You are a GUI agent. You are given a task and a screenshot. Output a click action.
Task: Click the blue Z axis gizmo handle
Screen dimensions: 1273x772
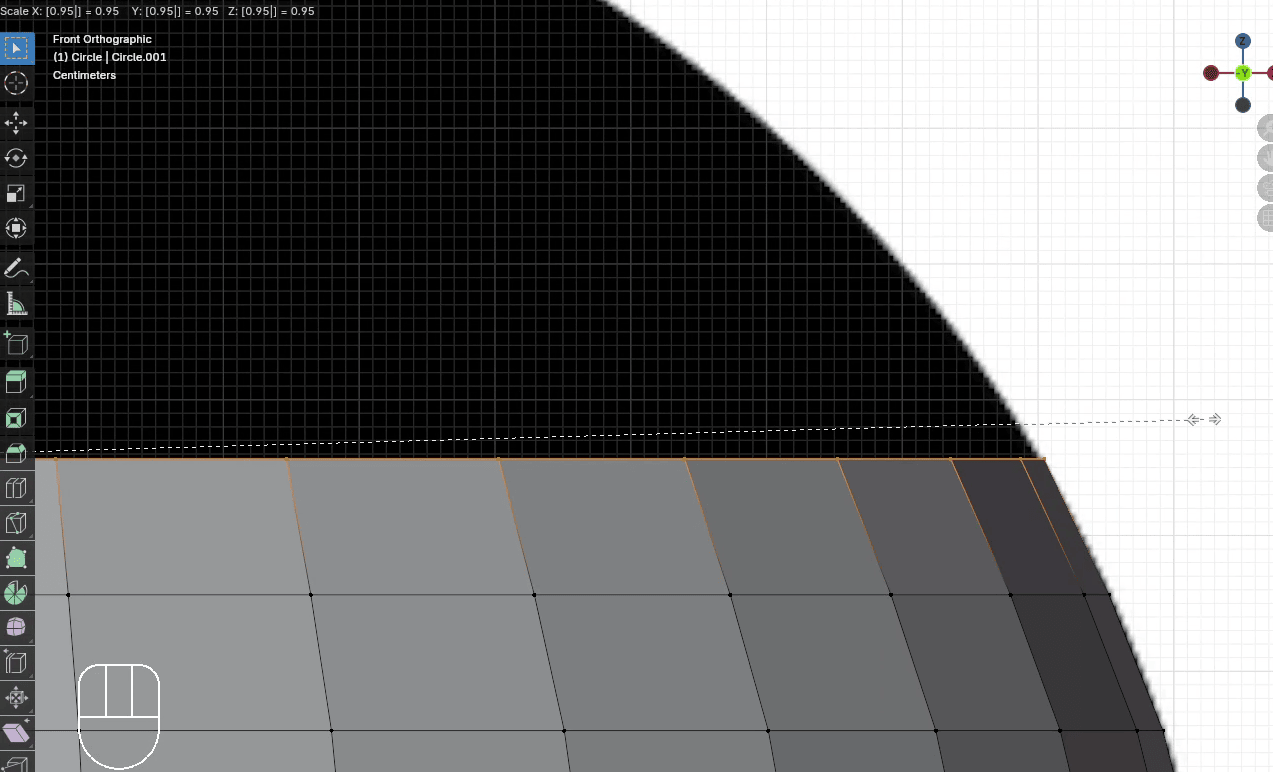pyautogui.click(x=1242, y=41)
